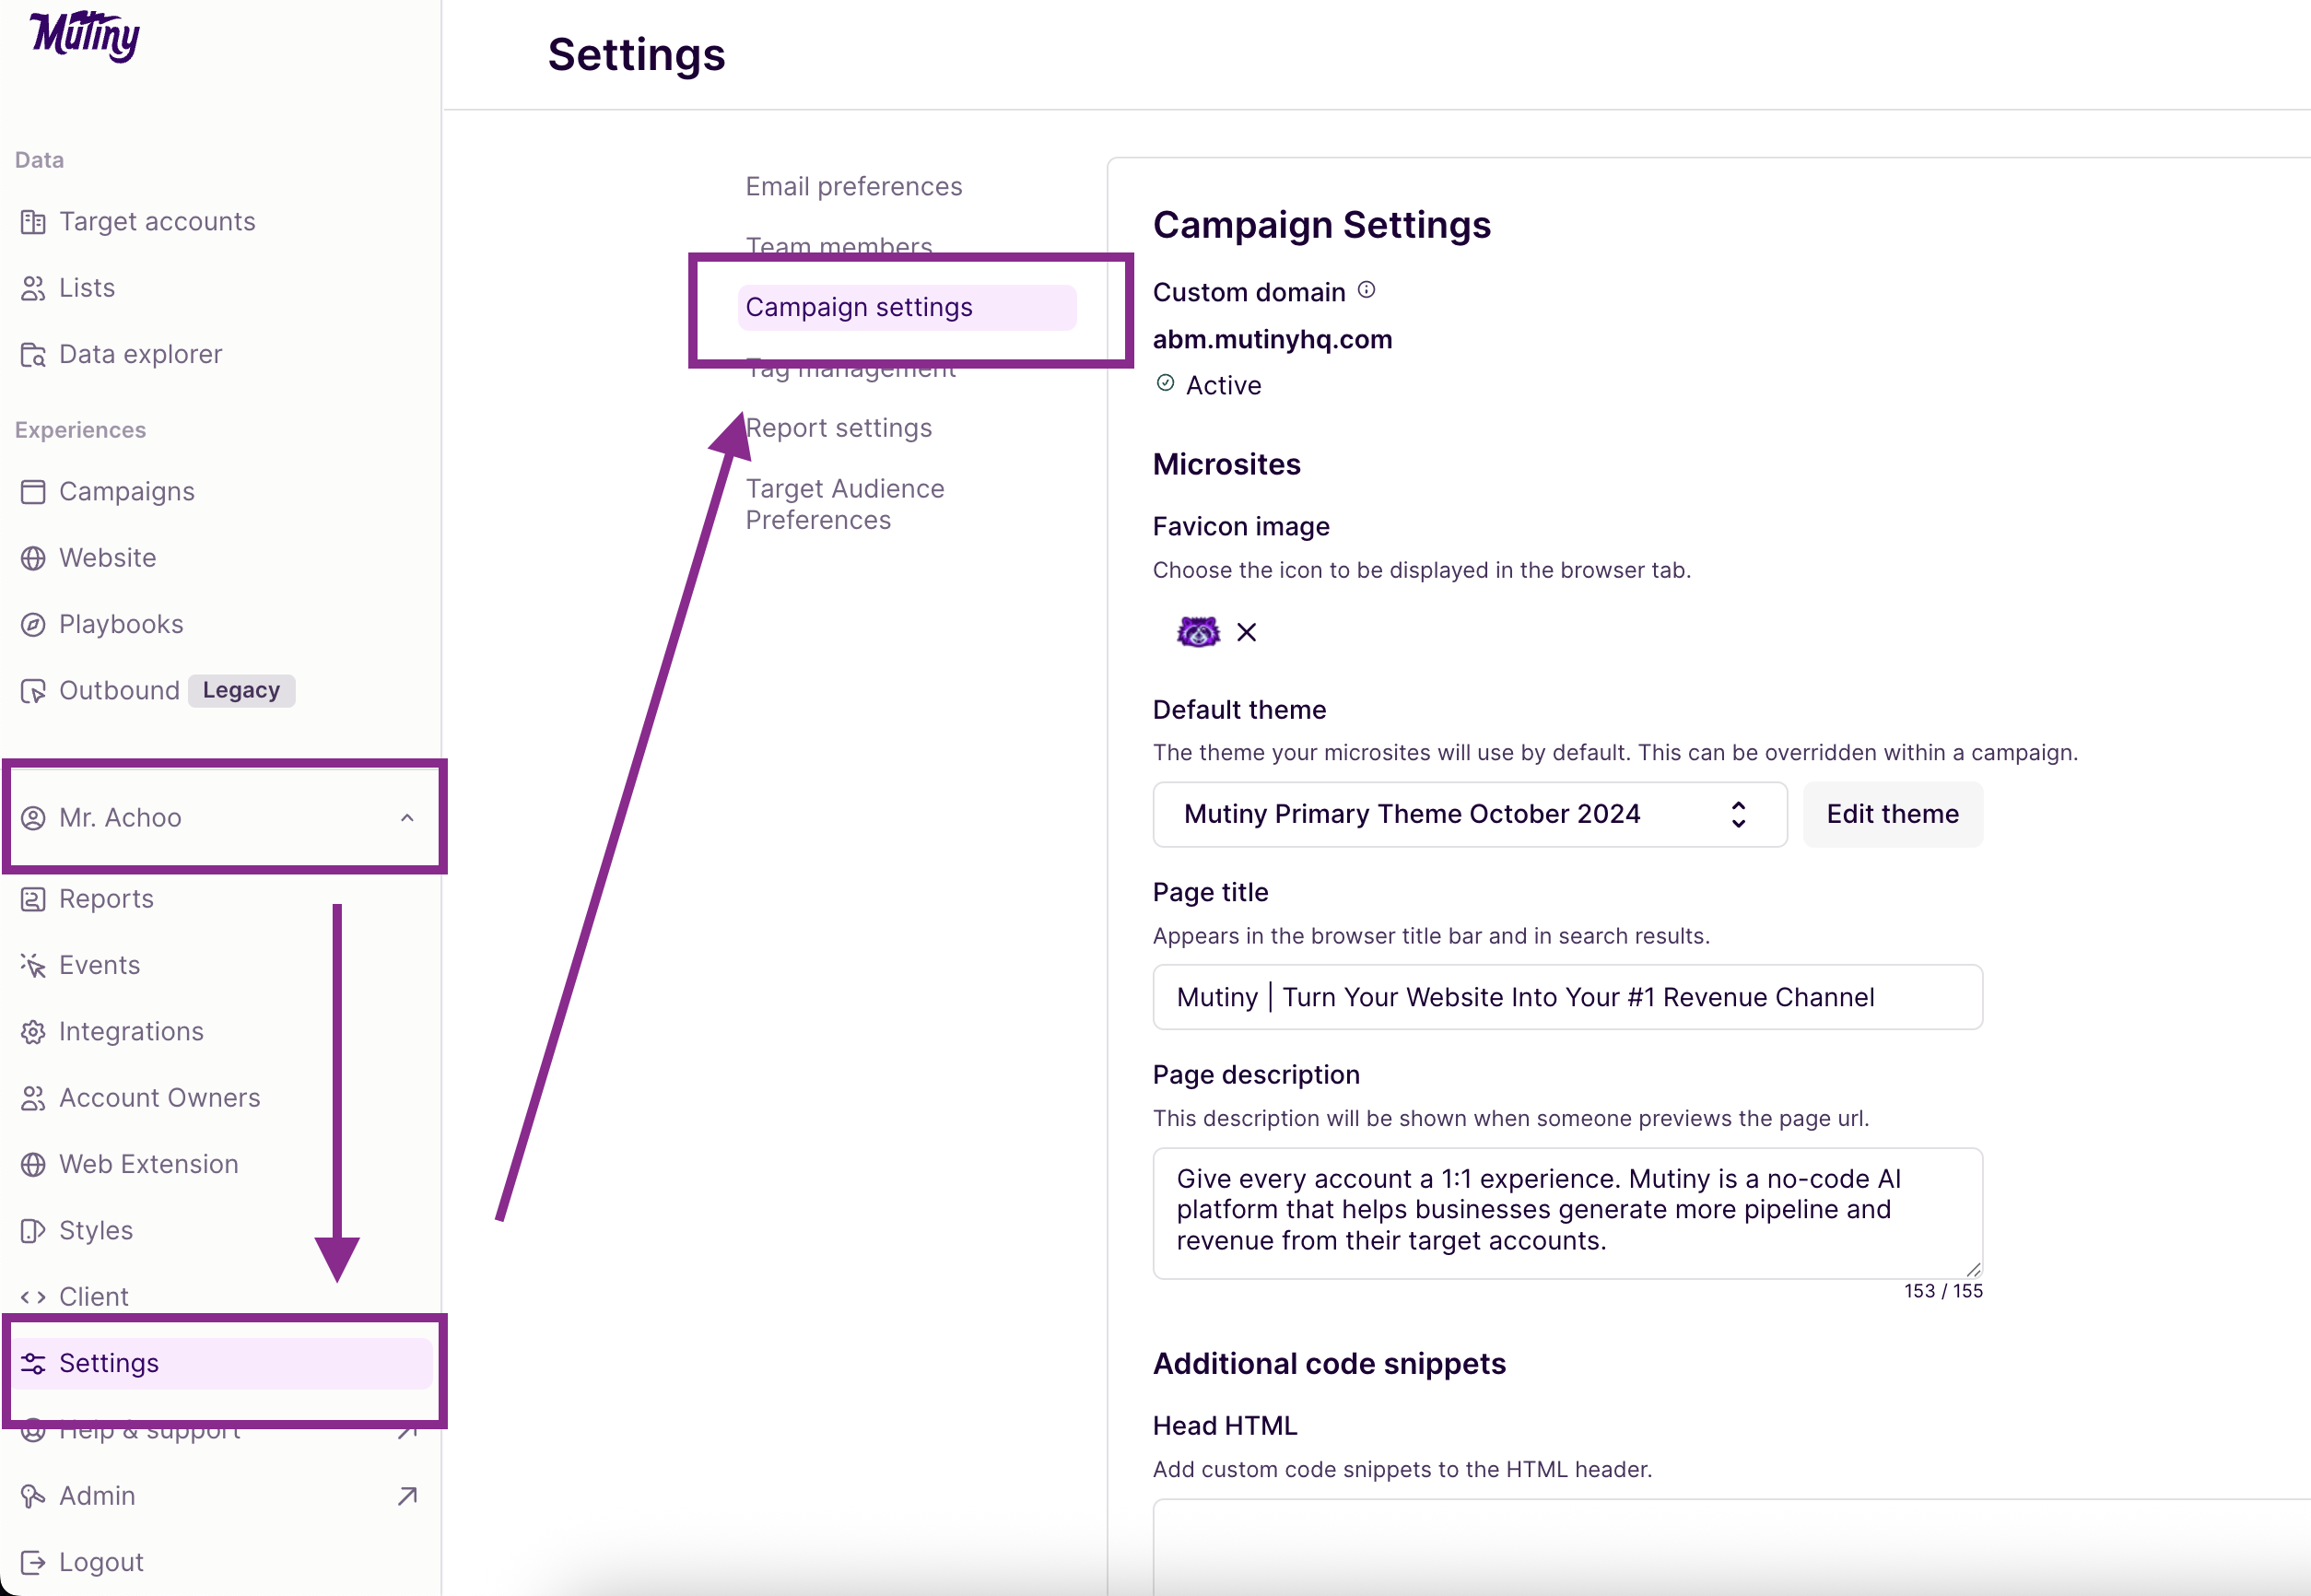Click the Active status label
The width and height of the screenshot is (2311, 1596).
pyautogui.click(x=1223, y=386)
